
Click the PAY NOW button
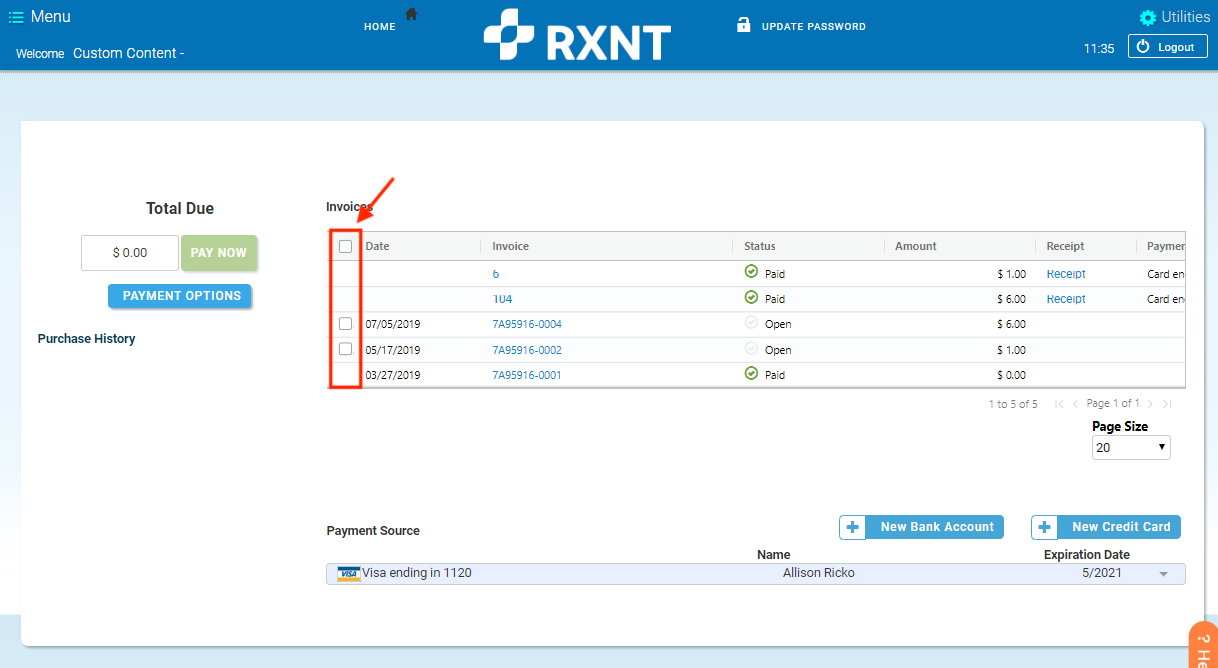tap(219, 253)
